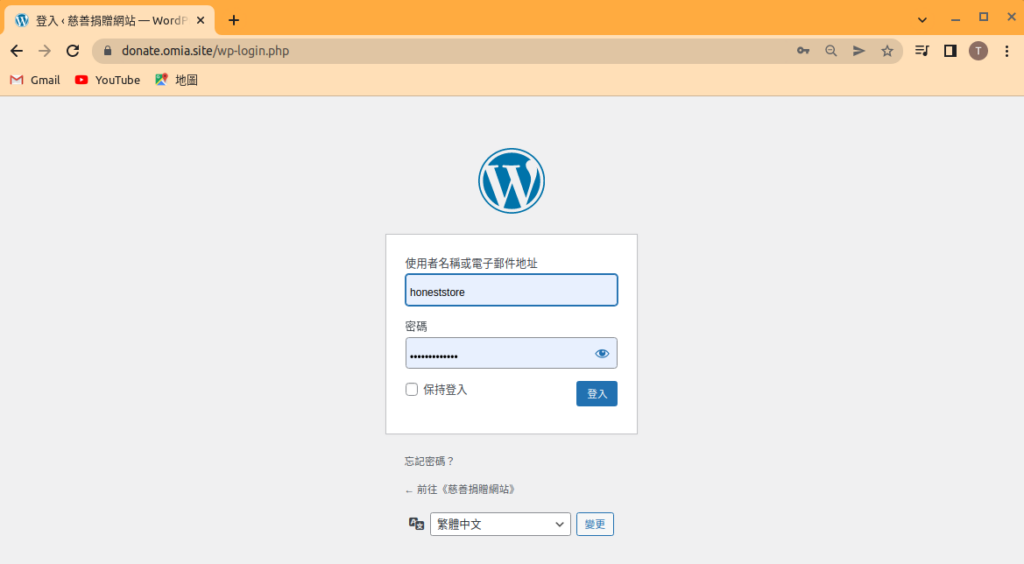
Task: Click the WordPress logo above the login form
Action: coord(511,181)
